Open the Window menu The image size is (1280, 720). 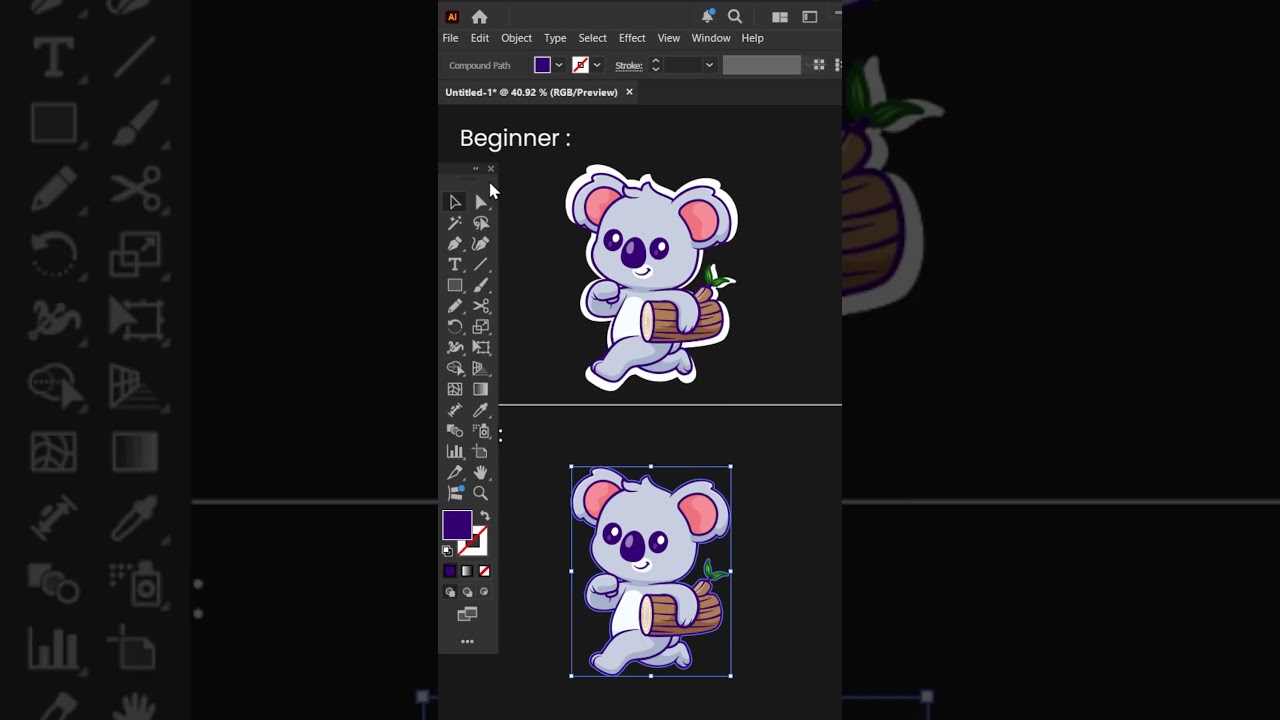click(x=711, y=38)
